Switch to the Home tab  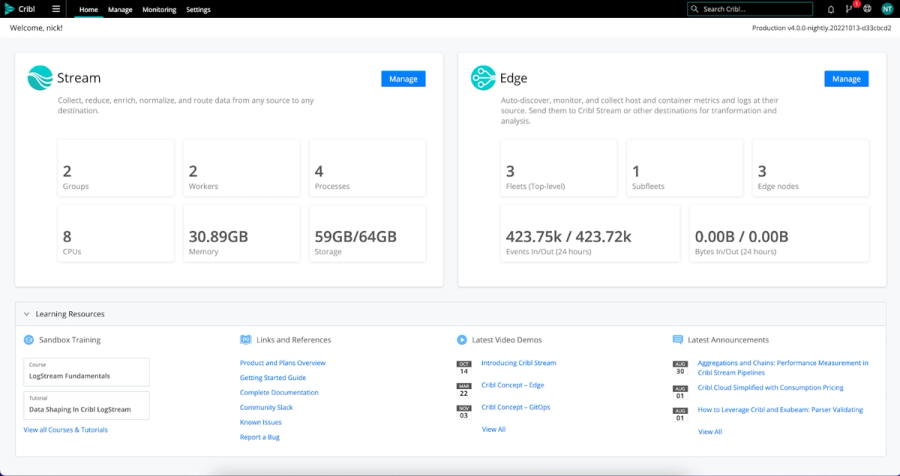(x=88, y=10)
